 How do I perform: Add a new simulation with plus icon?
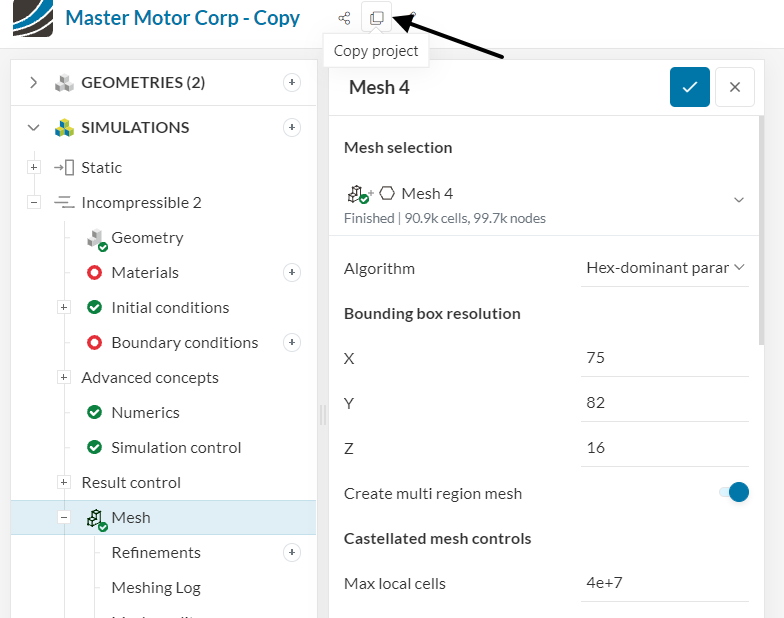tap(292, 127)
